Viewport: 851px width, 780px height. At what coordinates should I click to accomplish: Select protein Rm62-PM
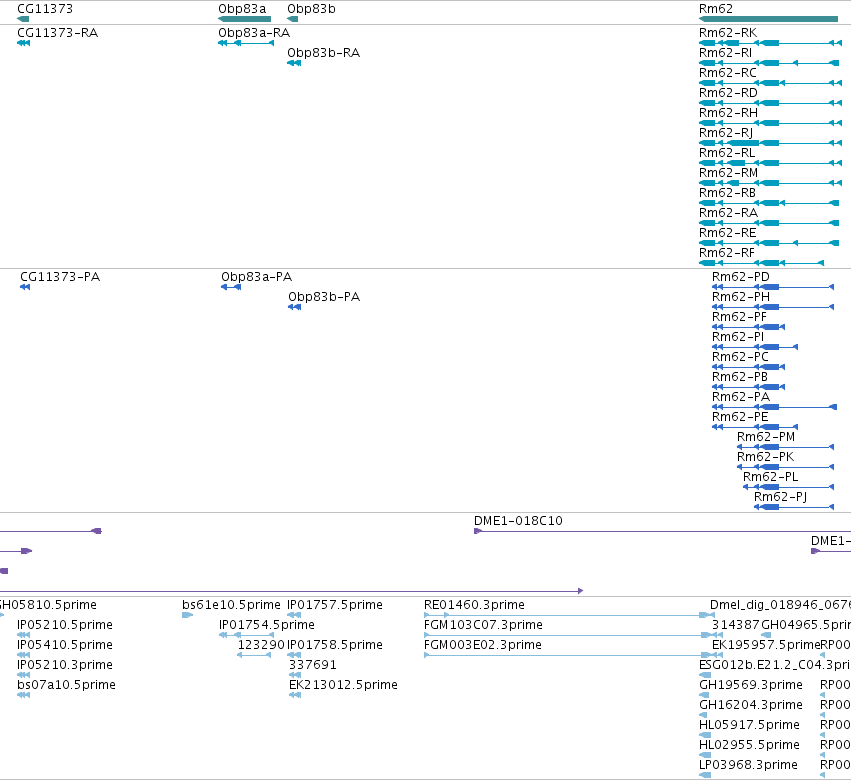pyautogui.click(x=785, y=447)
